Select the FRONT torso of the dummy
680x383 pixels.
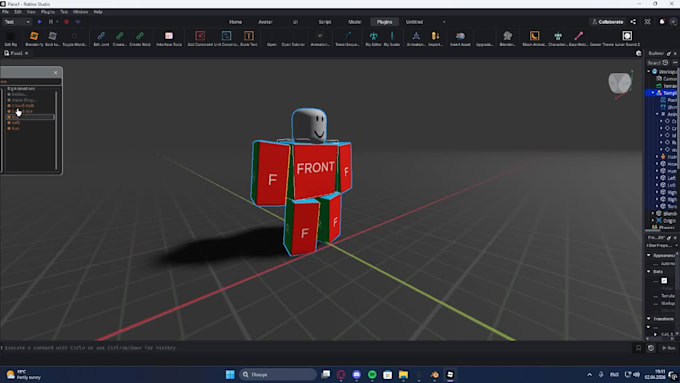pyautogui.click(x=315, y=170)
